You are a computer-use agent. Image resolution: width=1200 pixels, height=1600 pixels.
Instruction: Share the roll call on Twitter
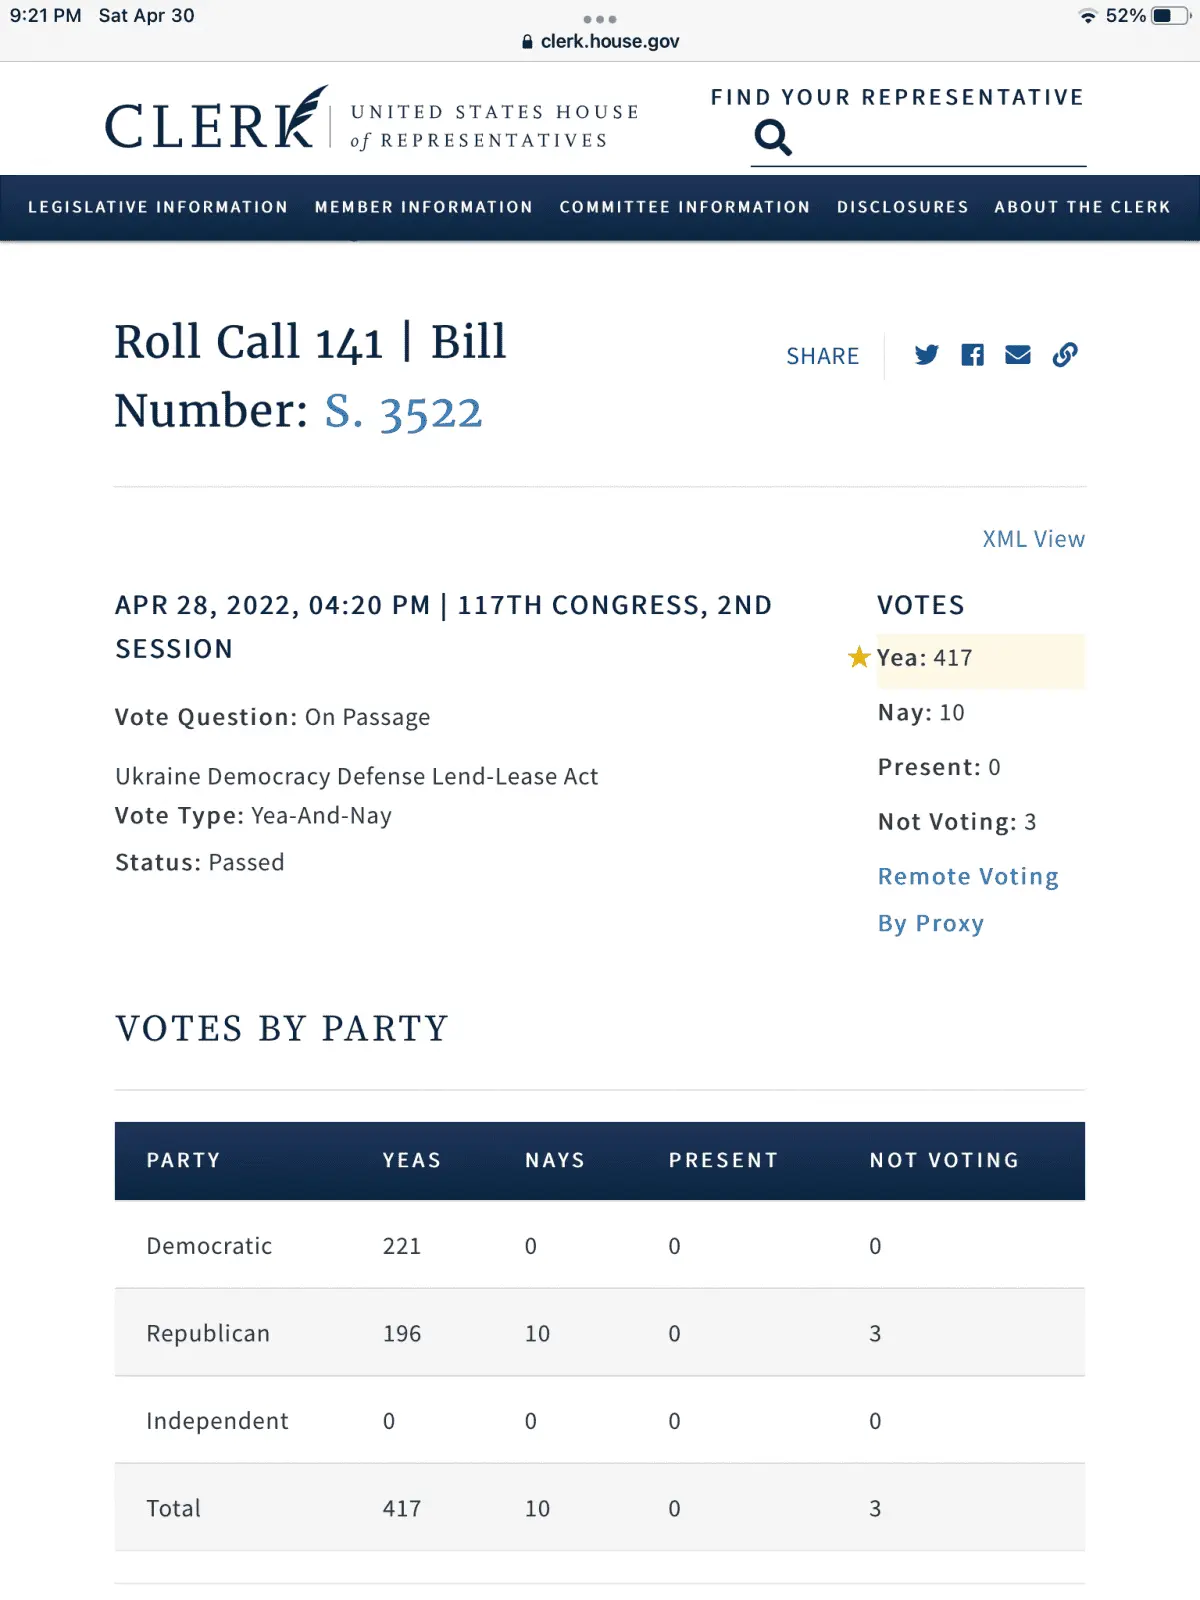point(926,355)
